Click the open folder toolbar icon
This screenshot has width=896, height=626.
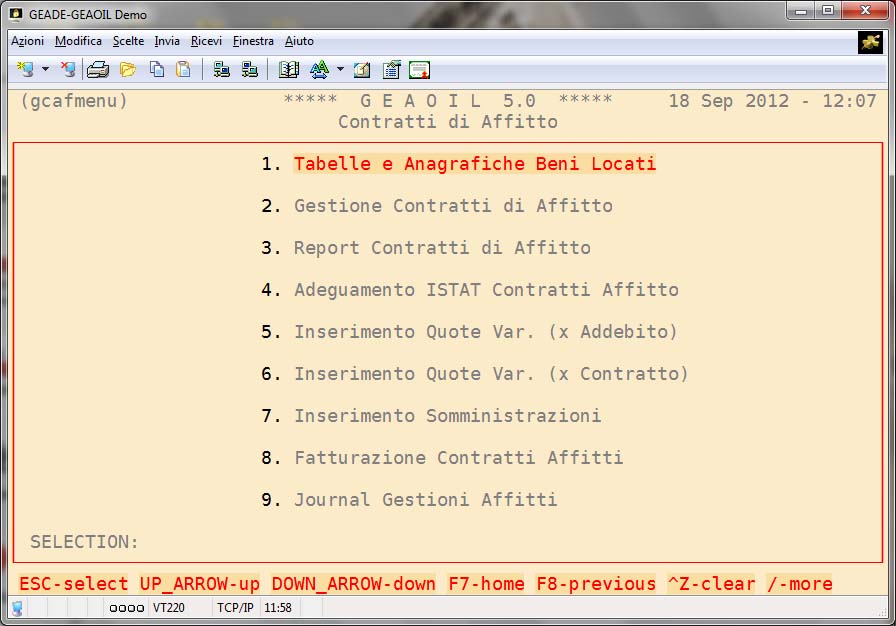(x=127, y=69)
